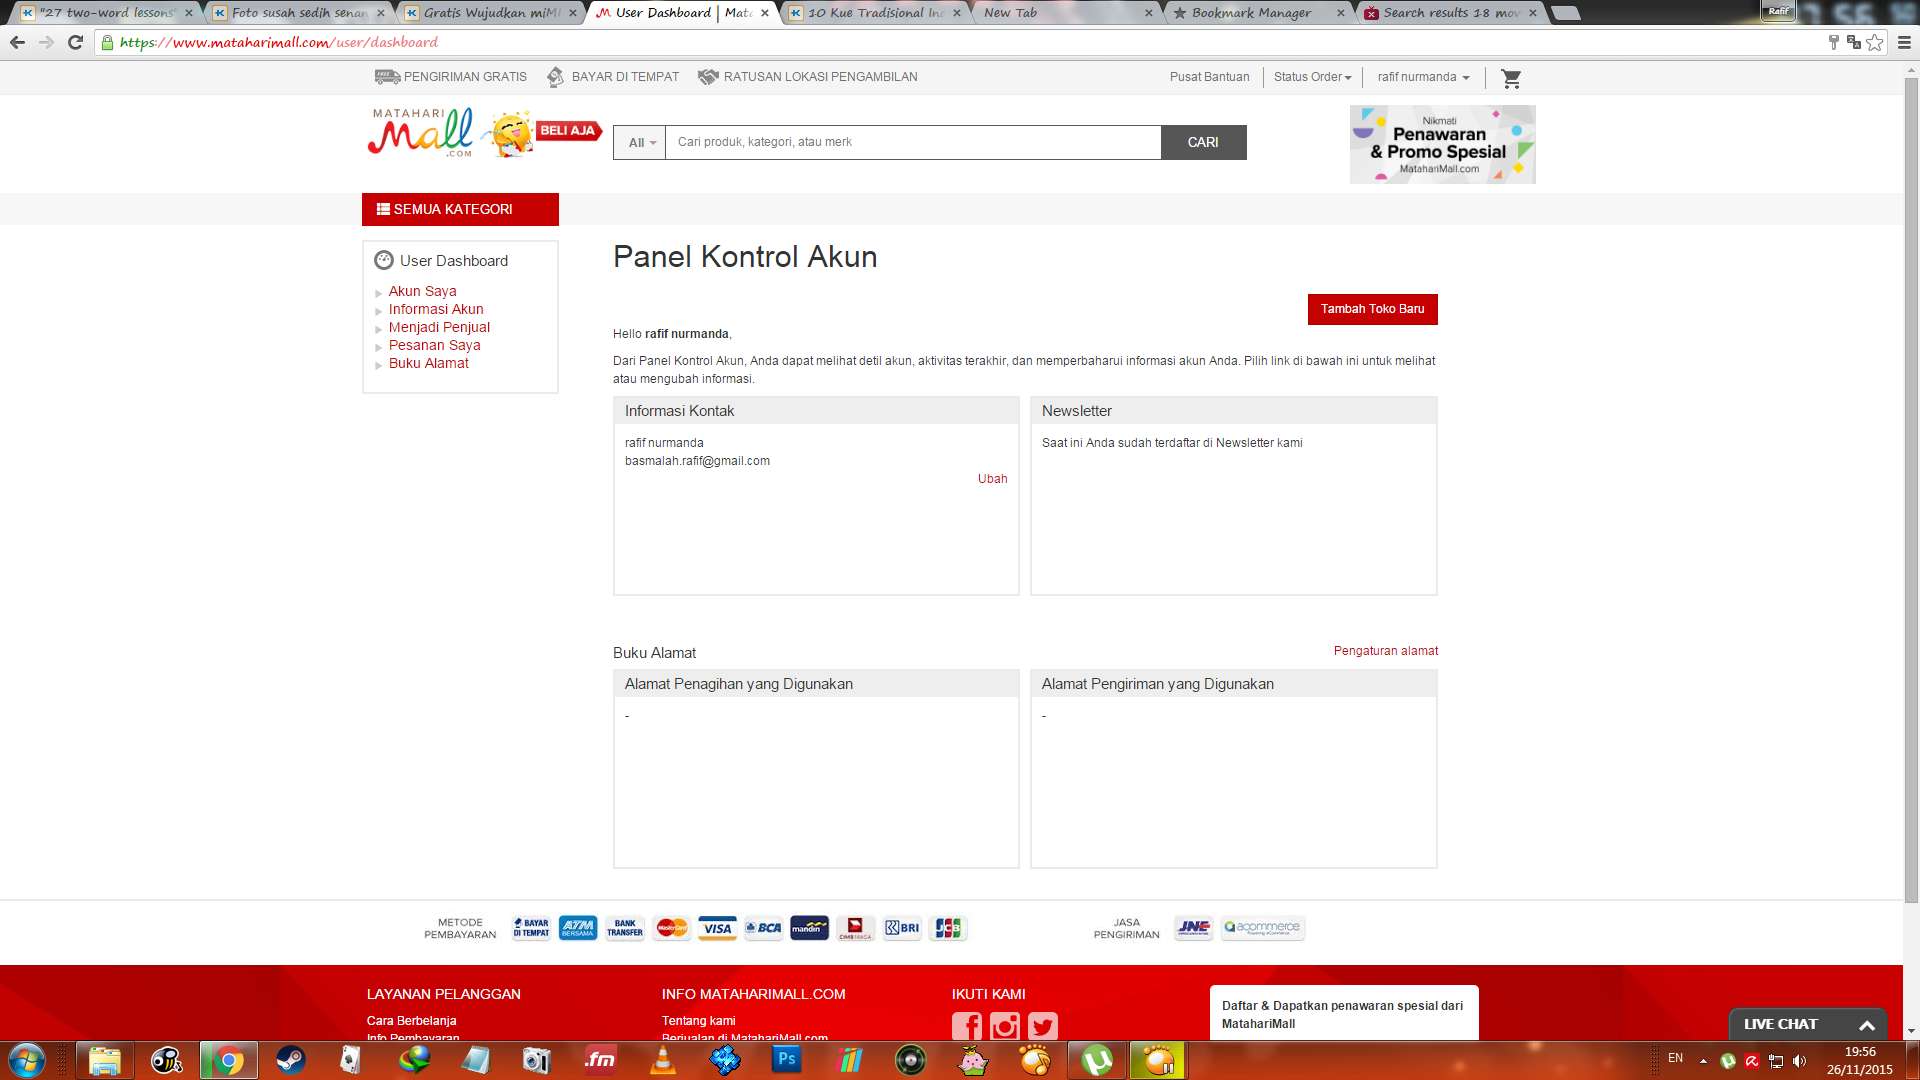Switch to the Search results tab
This screenshot has height=1080, width=1920.
(1450, 13)
